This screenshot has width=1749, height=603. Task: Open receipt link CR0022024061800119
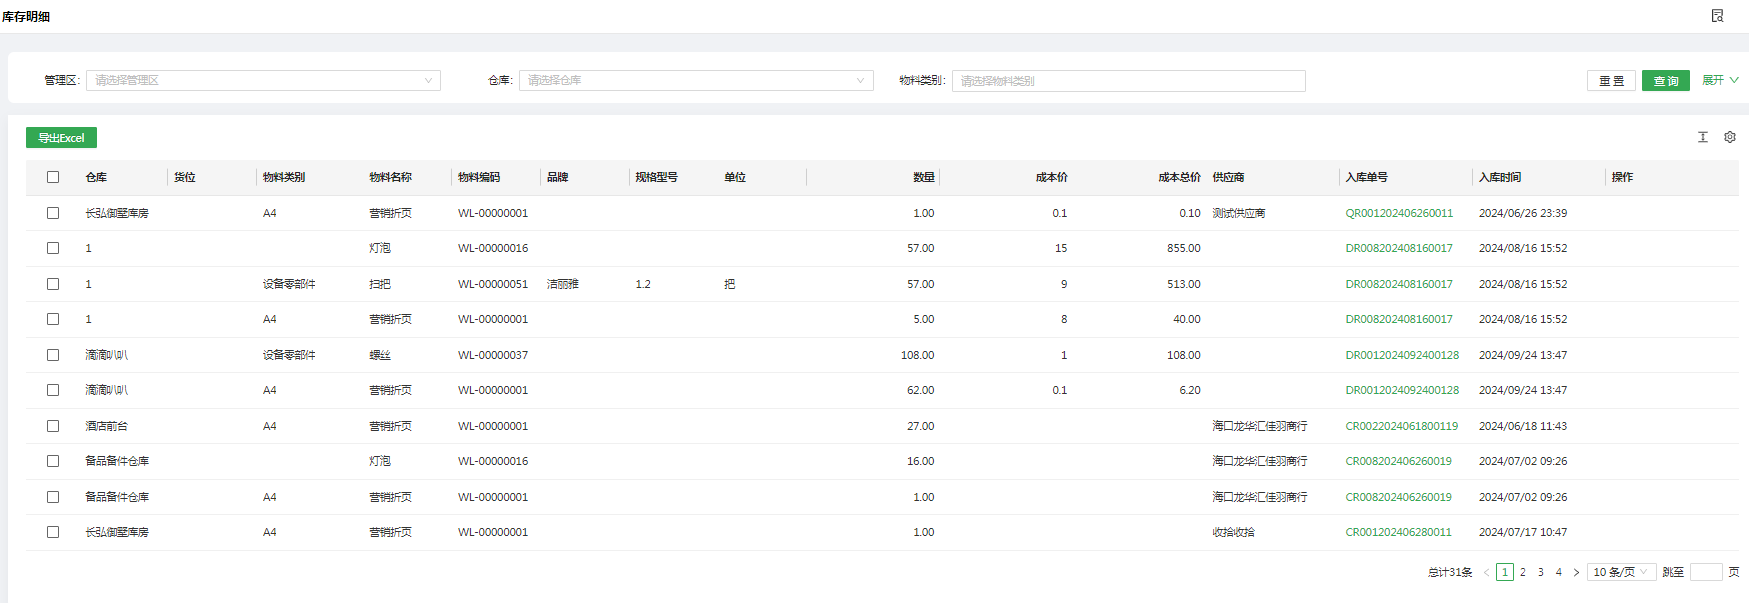pos(1402,426)
